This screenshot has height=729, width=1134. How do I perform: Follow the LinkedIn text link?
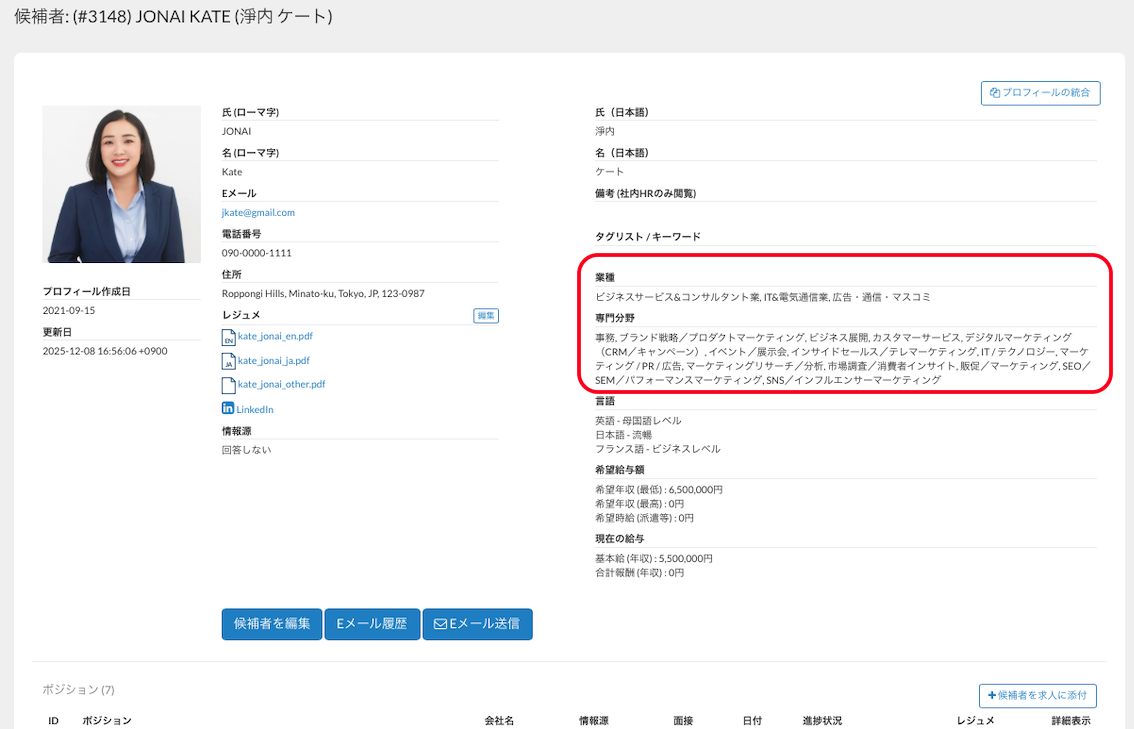(255, 410)
